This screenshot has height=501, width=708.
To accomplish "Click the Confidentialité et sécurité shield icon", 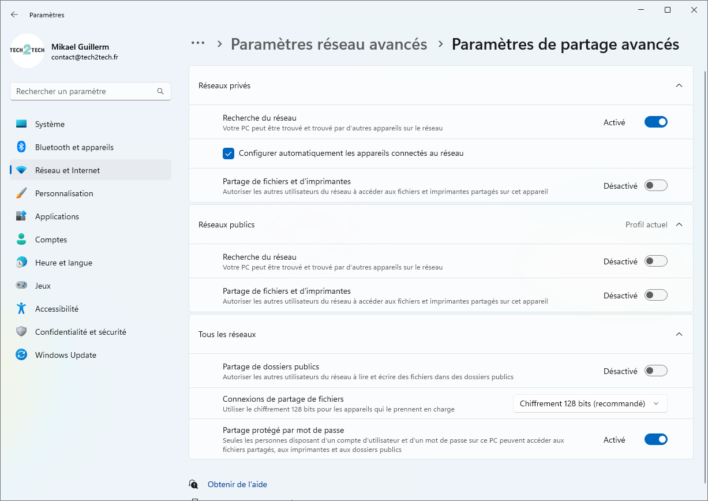I will click(x=21, y=332).
